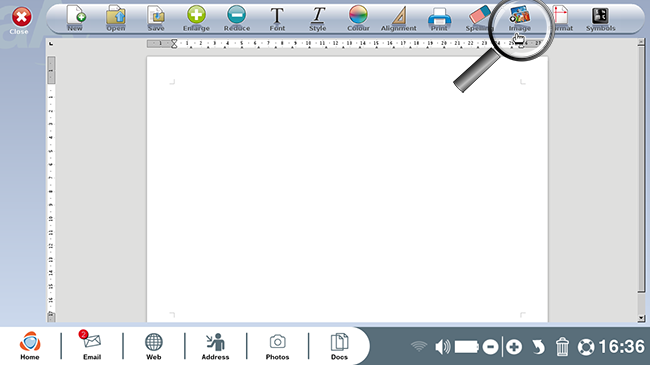Insert an Image into document
Viewport: 650px width, 365px height.
tap(520, 19)
